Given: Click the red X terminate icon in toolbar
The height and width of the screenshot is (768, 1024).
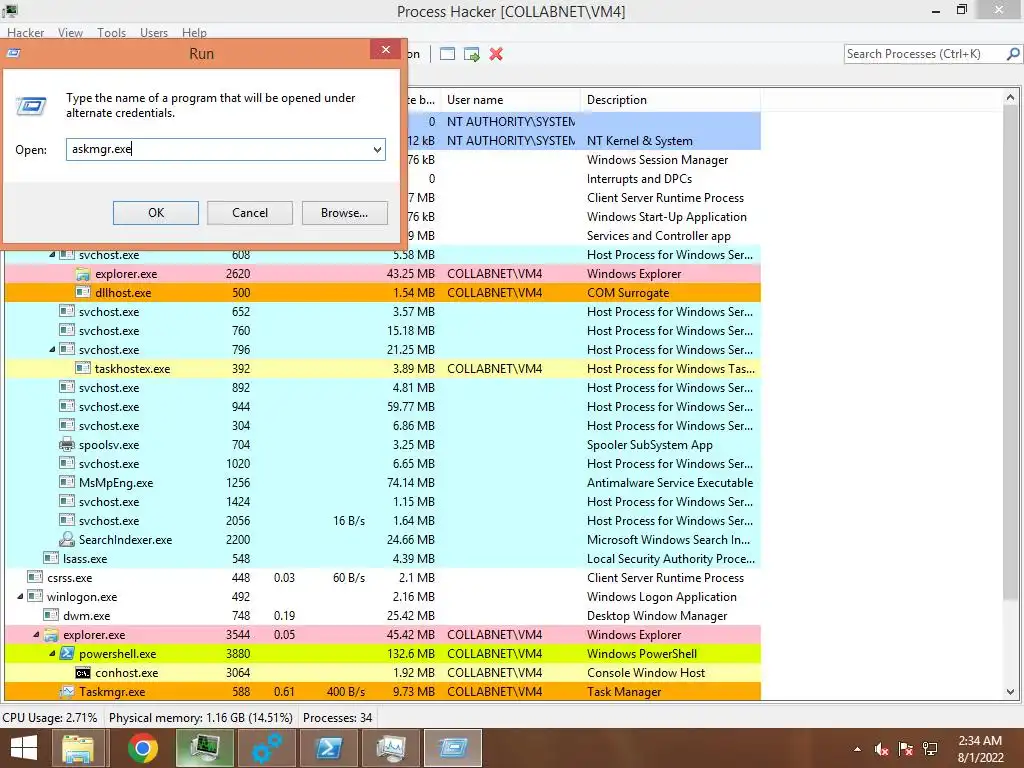Looking at the screenshot, I should (496, 54).
